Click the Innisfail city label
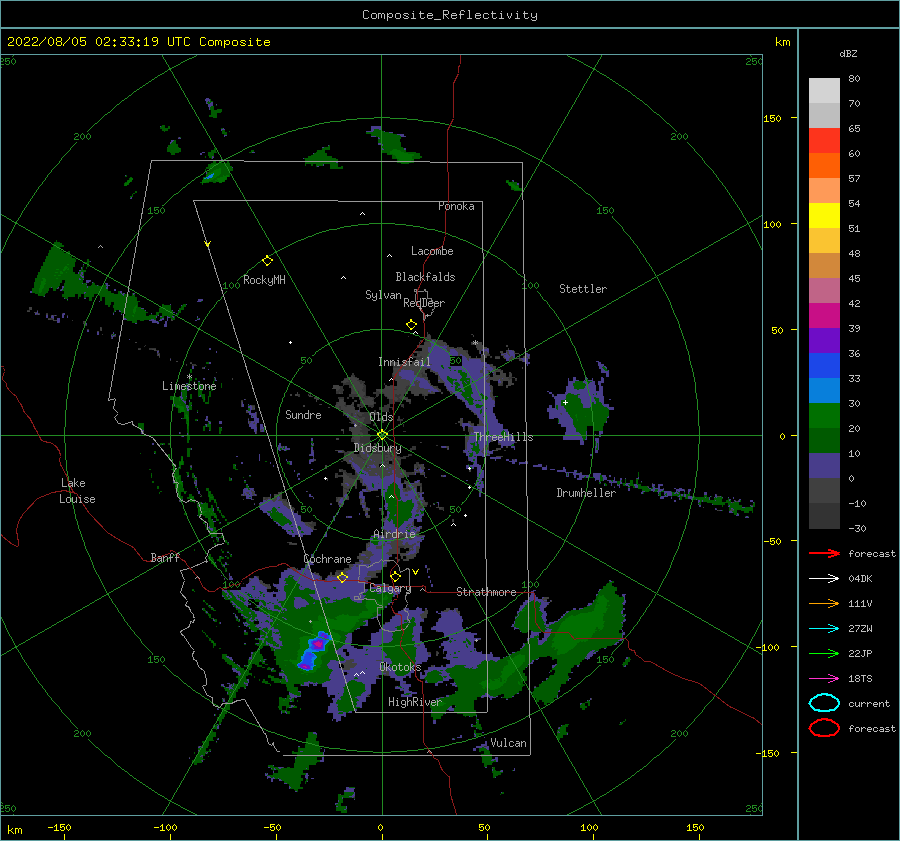 point(404,362)
